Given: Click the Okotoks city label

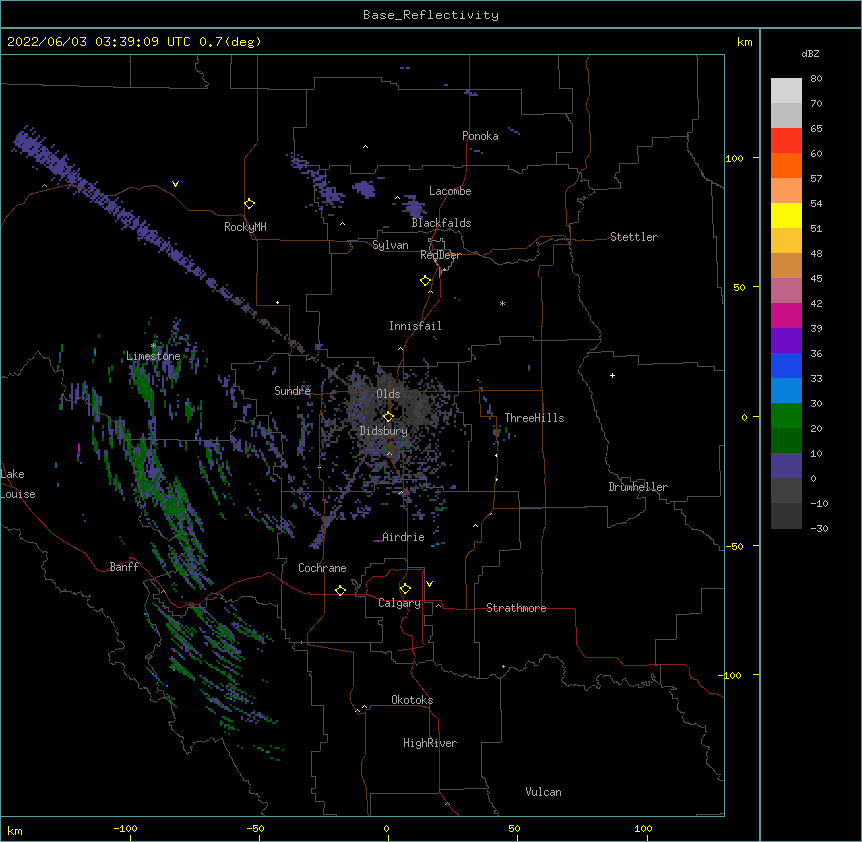Looking at the screenshot, I should (x=412, y=700).
